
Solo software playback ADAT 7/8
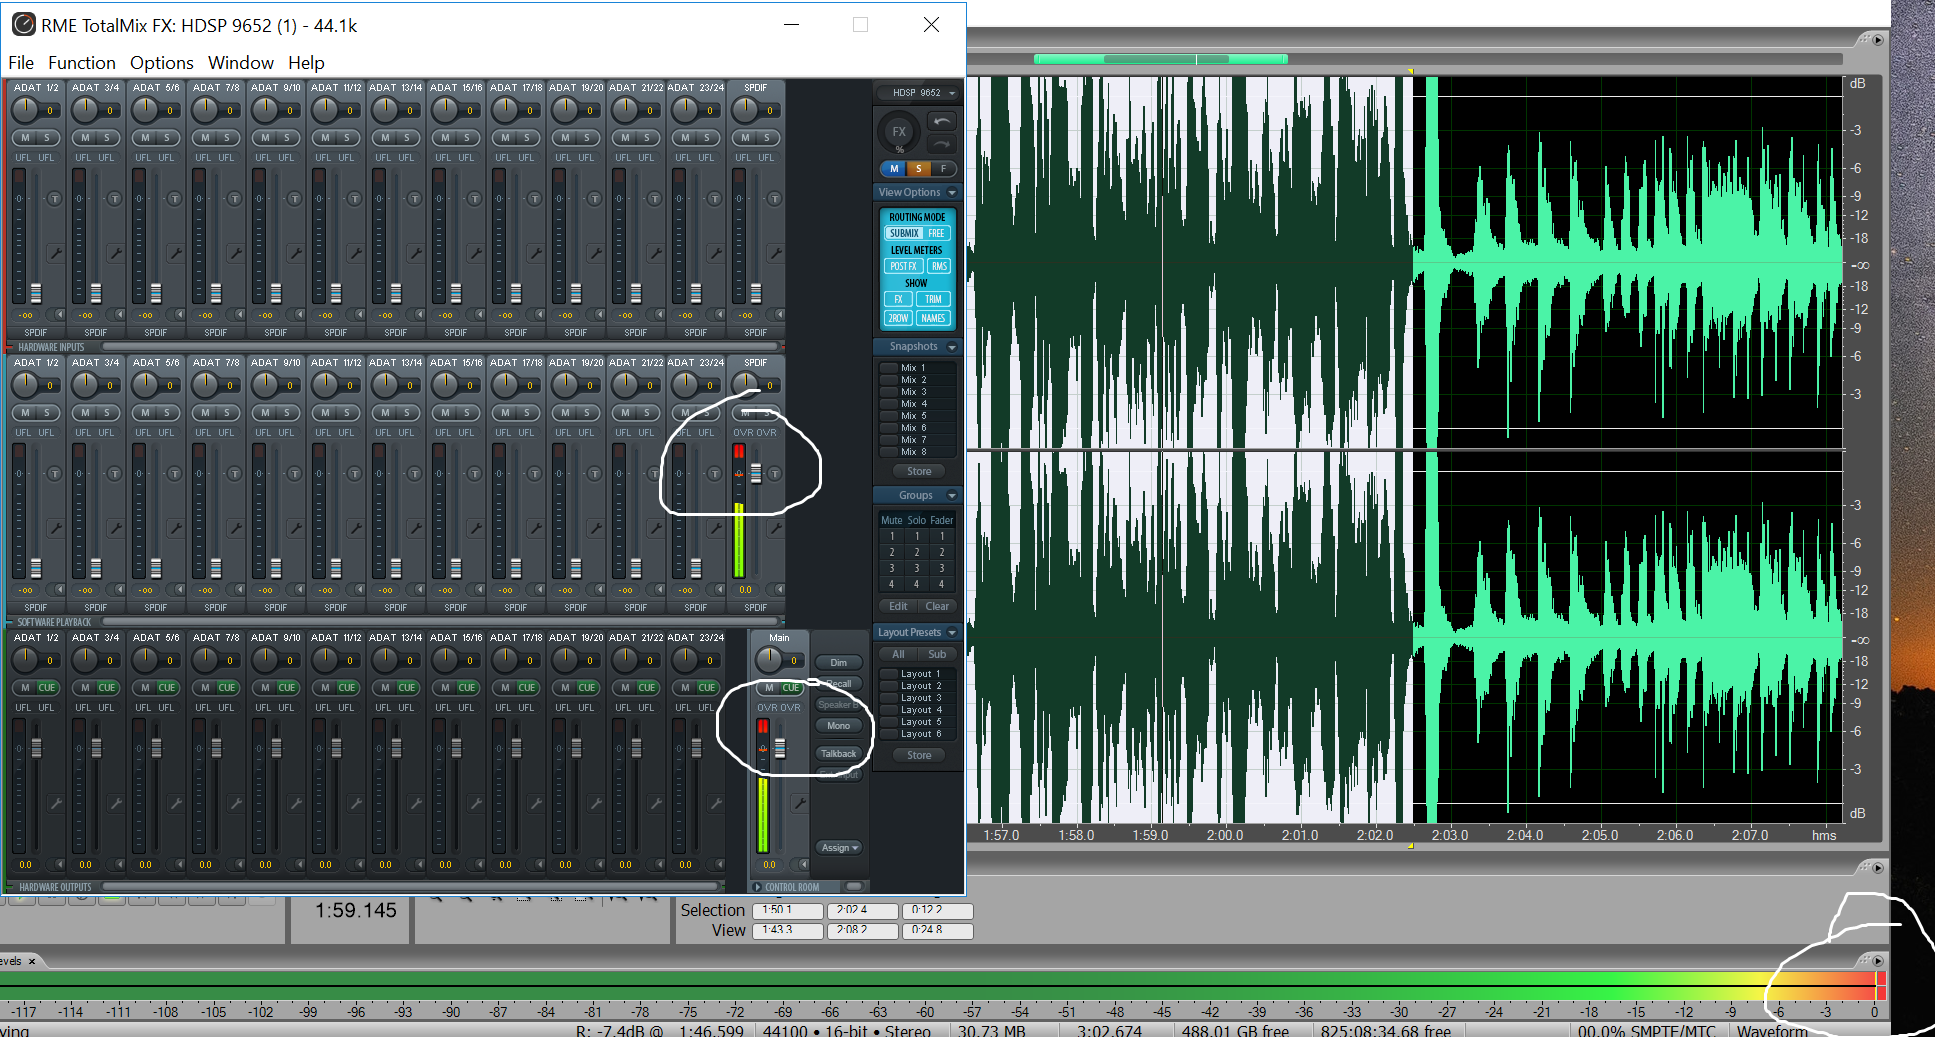[227, 413]
